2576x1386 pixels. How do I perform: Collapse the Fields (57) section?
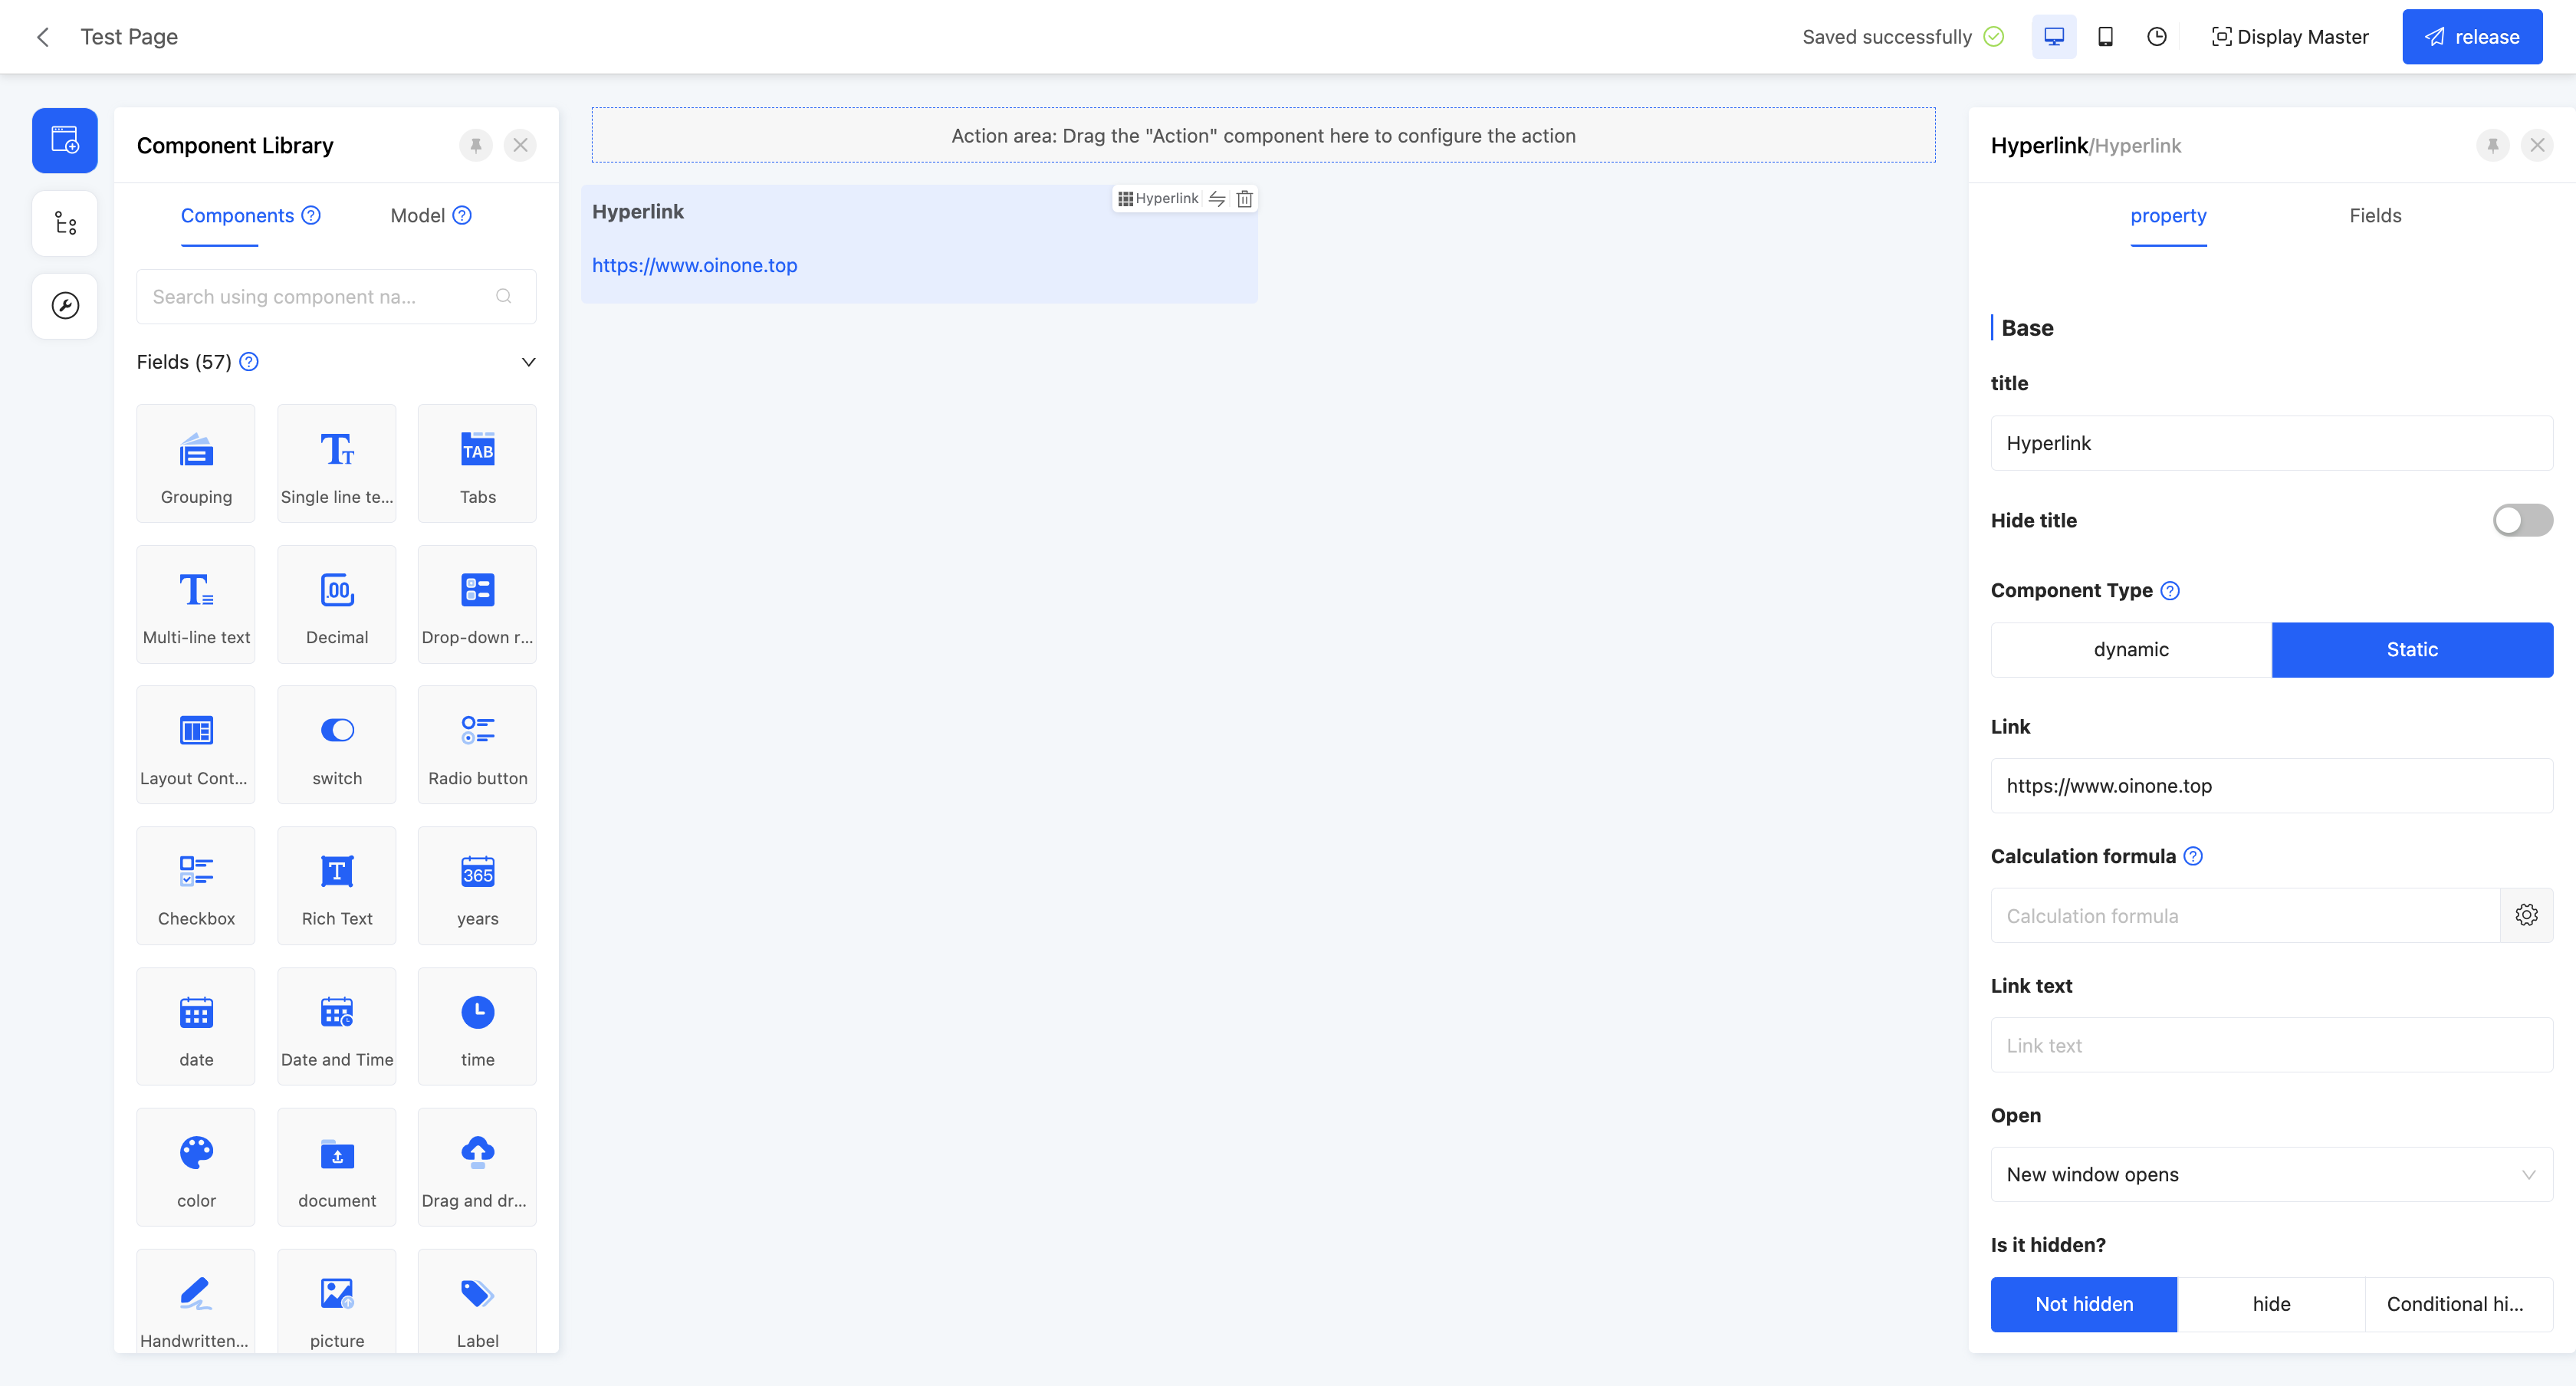(529, 362)
